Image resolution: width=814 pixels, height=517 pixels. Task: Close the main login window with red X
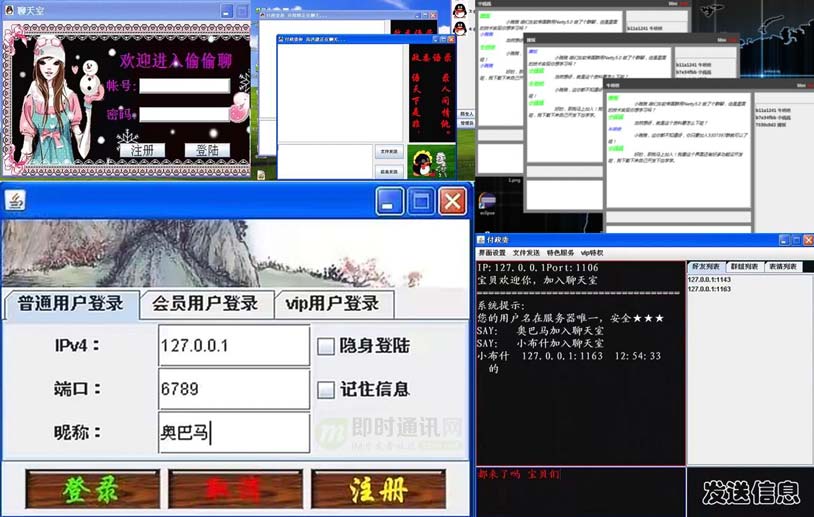[453, 201]
